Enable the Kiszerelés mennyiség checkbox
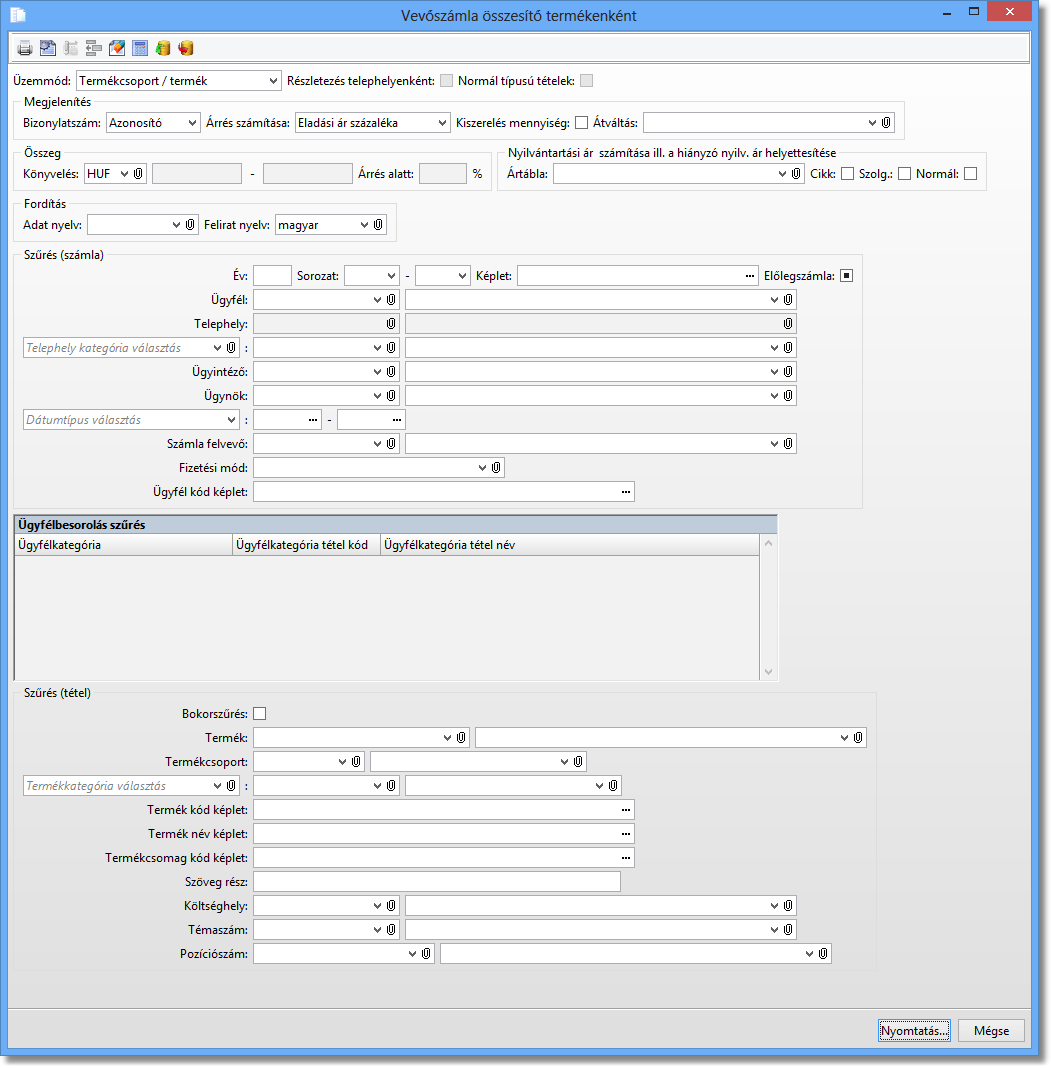Image resolution: width=1051 pixels, height=1068 pixels. pyautogui.click(x=582, y=123)
